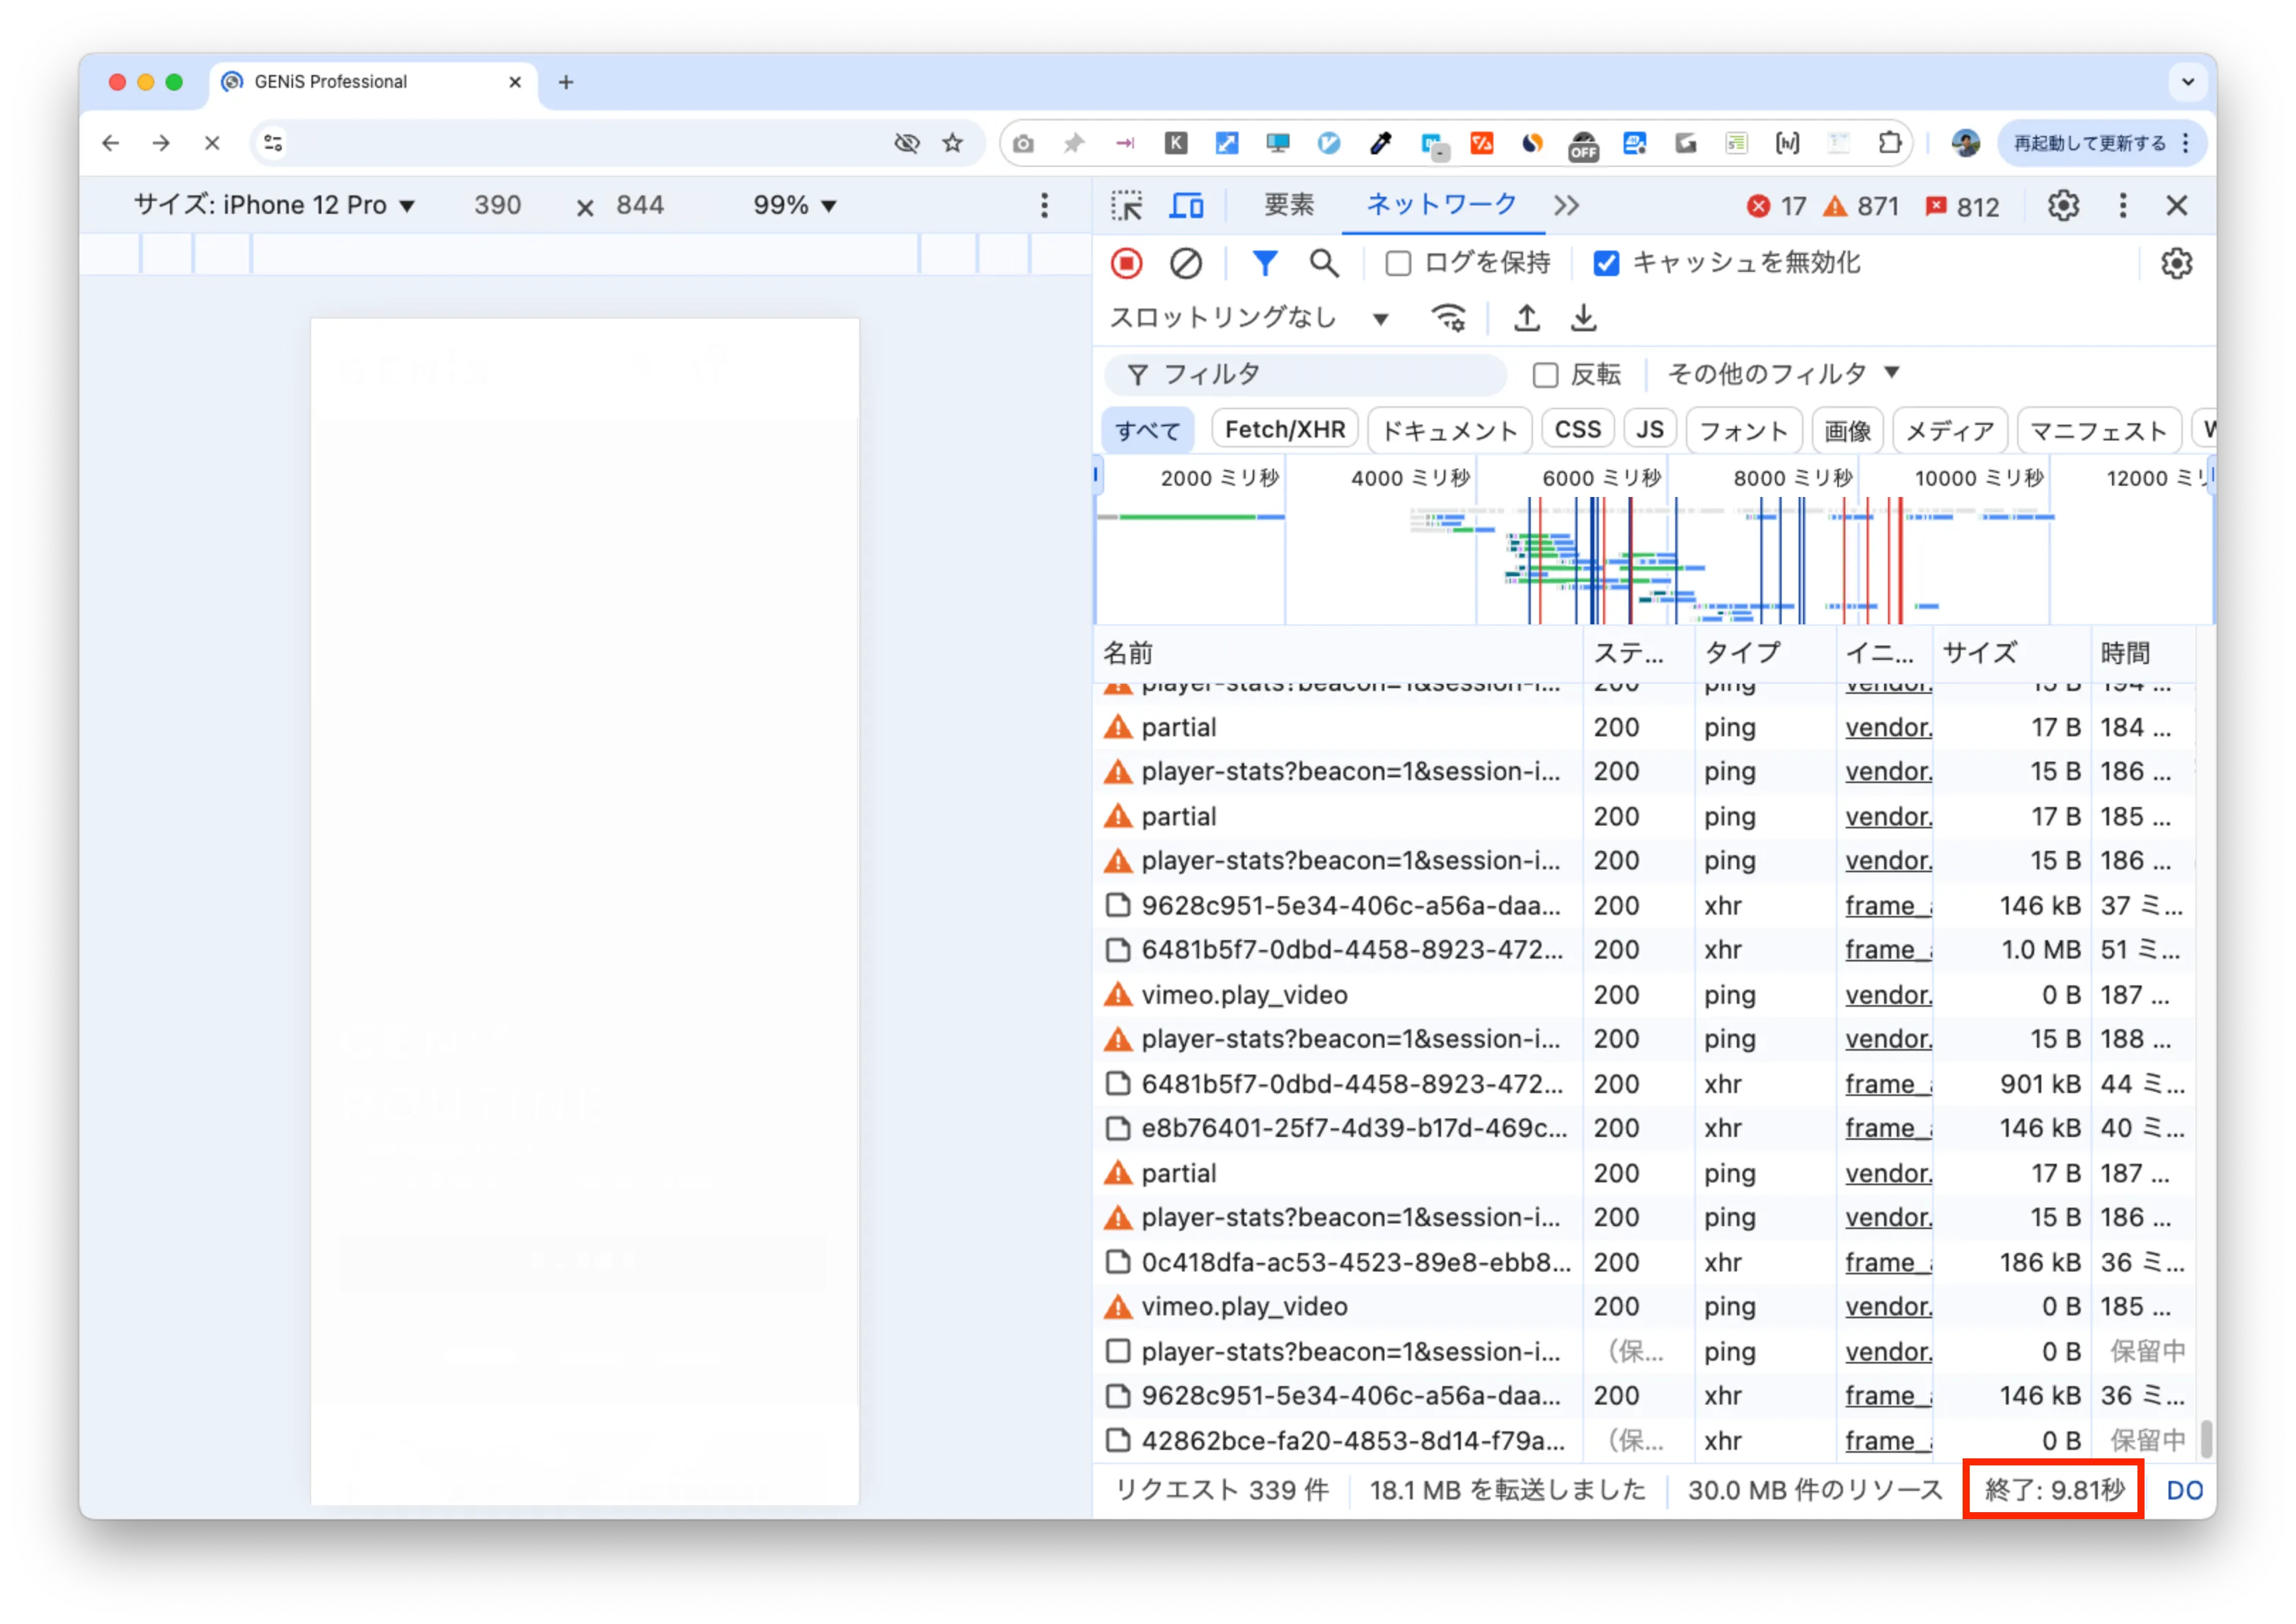Sort by タイプ column header
Viewport: 2296px width, 1624px height.
coord(1765,653)
